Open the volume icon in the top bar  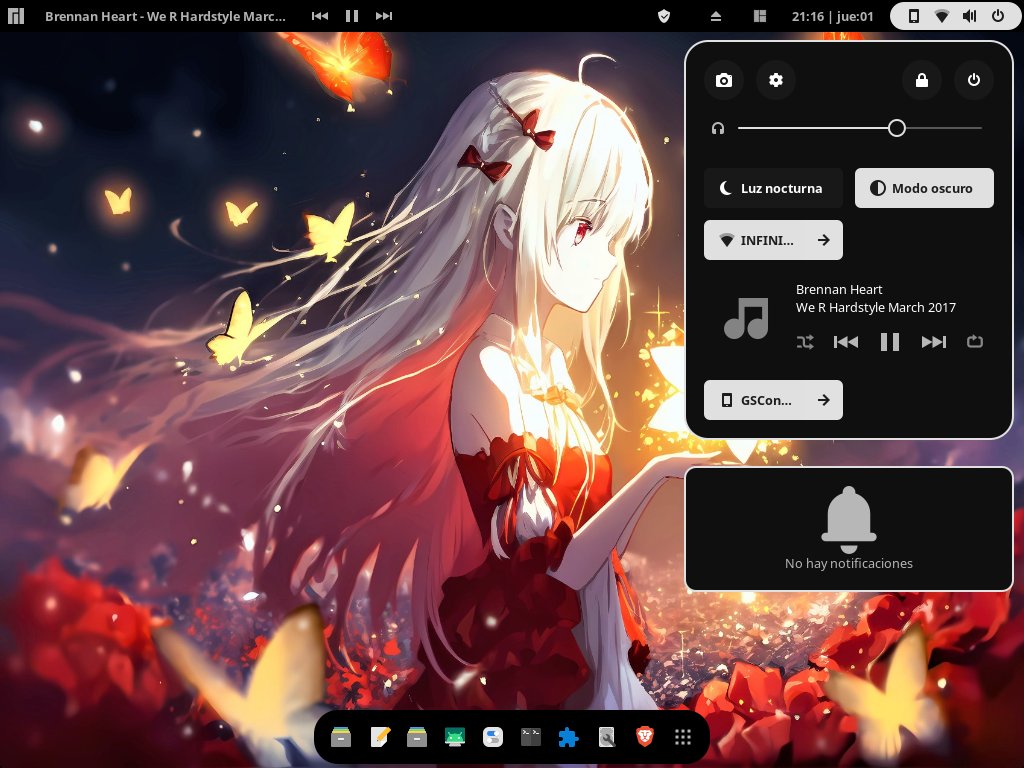click(x=968, y=16)
